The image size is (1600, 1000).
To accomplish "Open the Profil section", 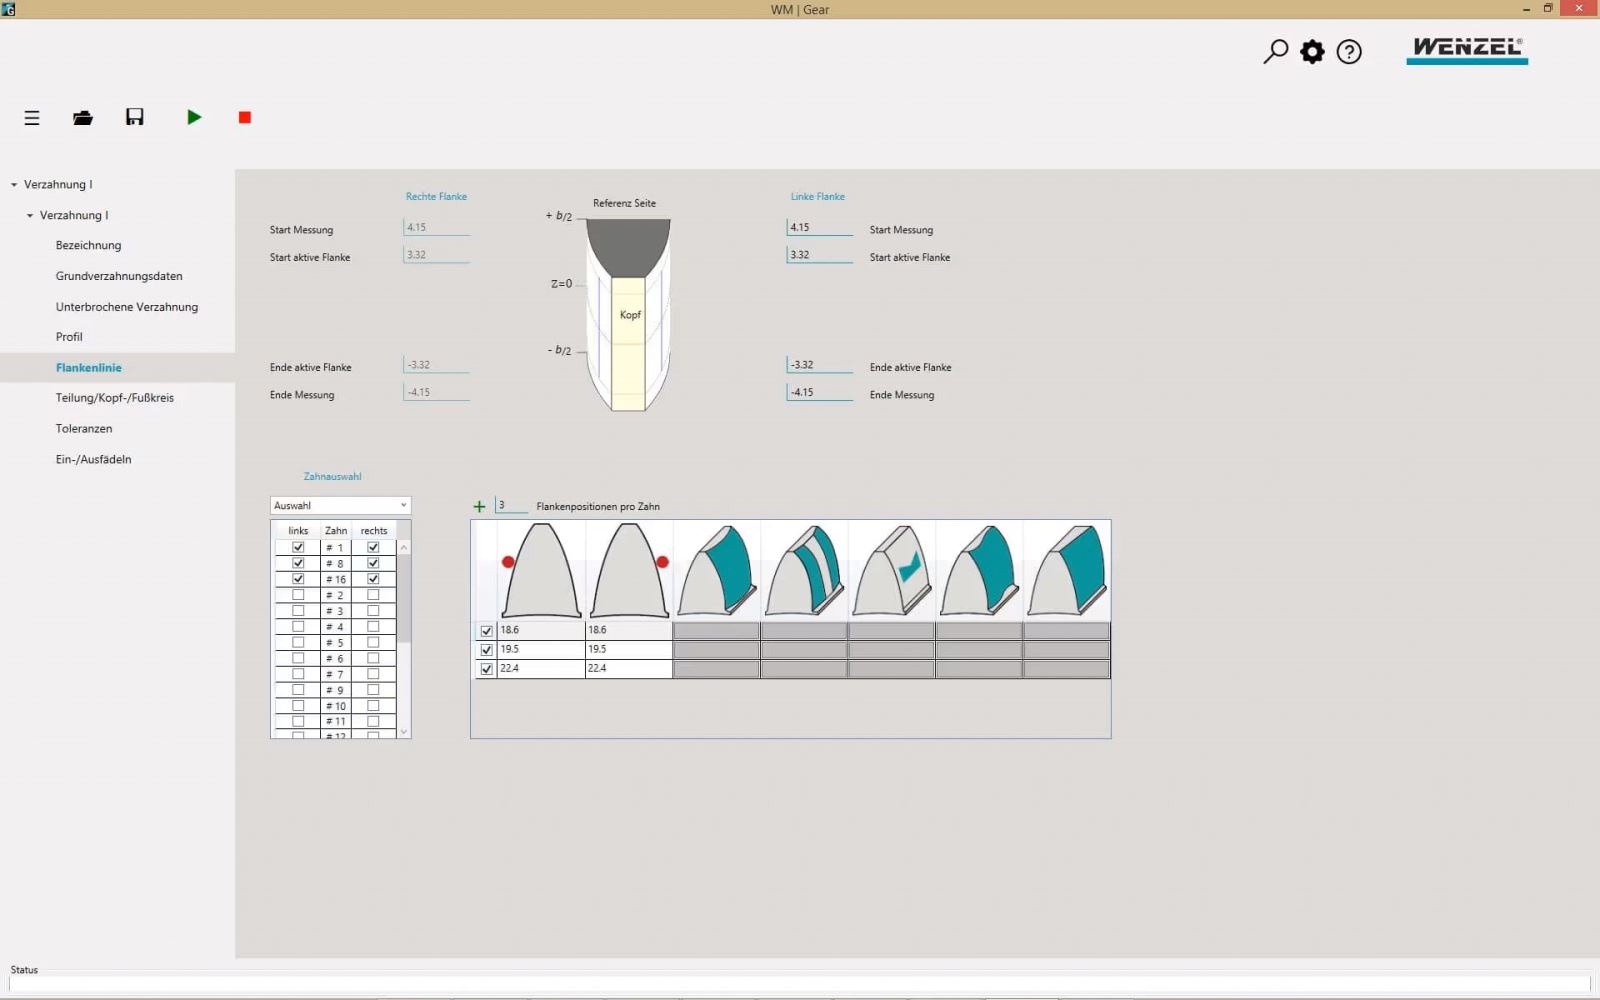I will [69, 337].
